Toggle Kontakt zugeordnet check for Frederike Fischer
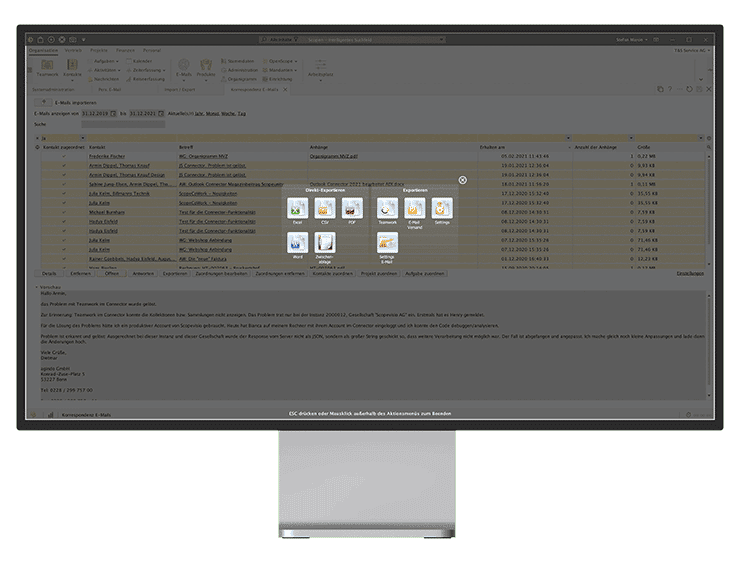Viewport: 740px width, 563px height. 64,156
